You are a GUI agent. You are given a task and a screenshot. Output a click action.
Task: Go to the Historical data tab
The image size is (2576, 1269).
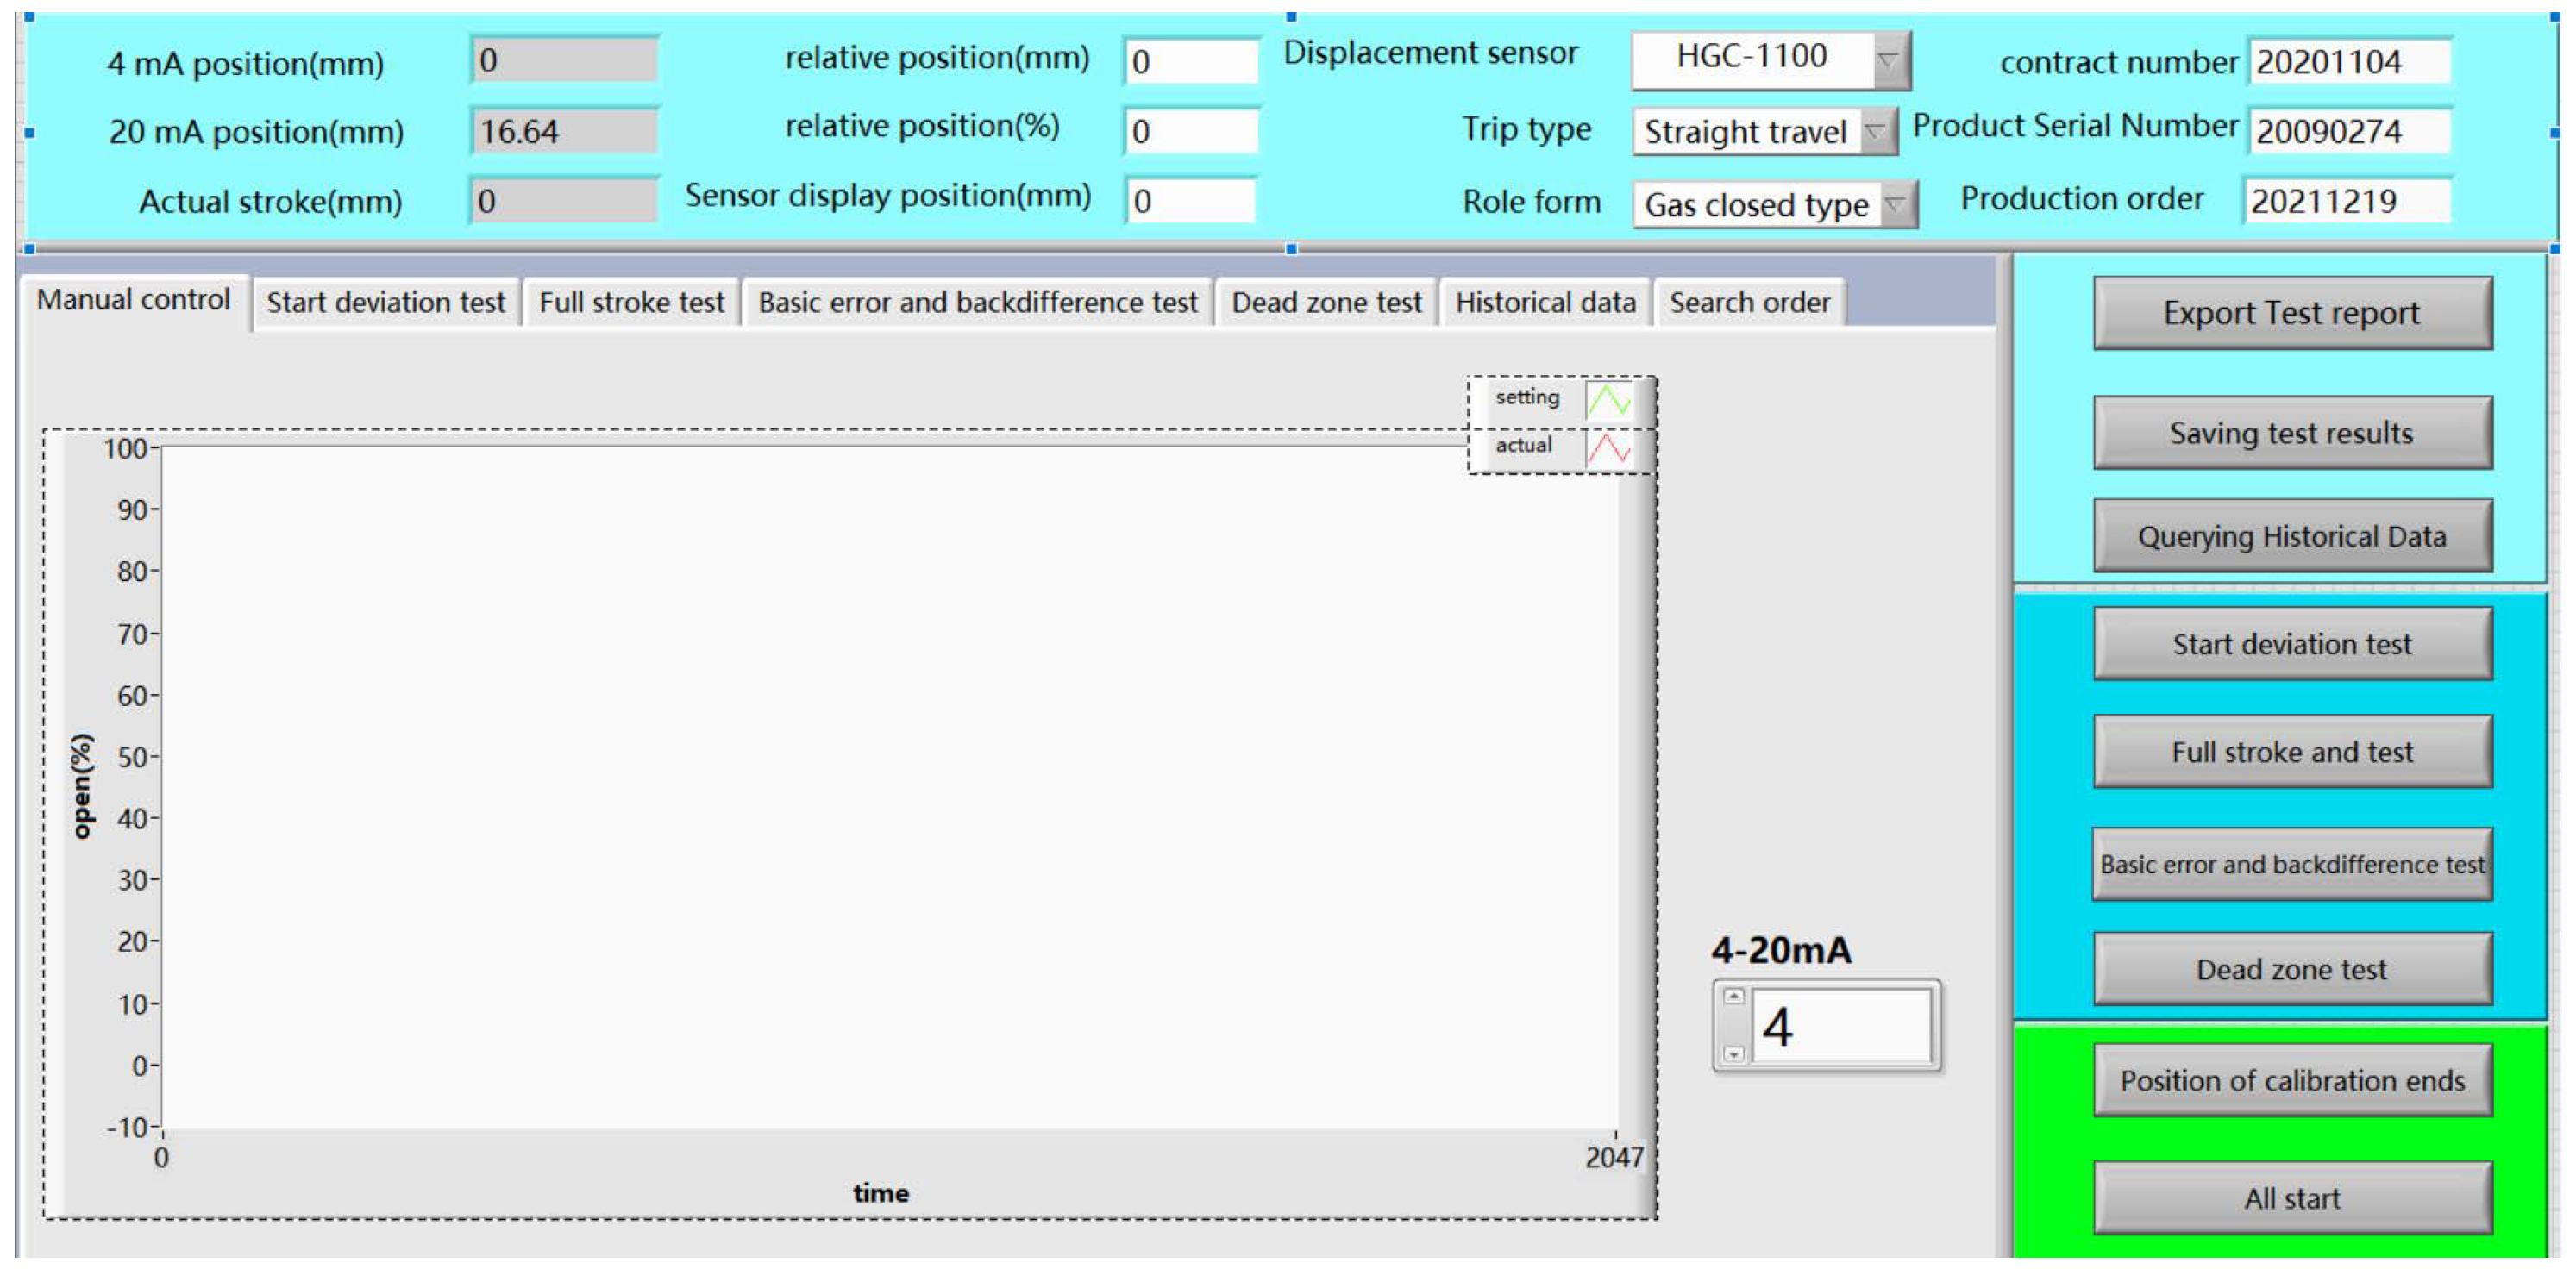[x=1545, y=302]
